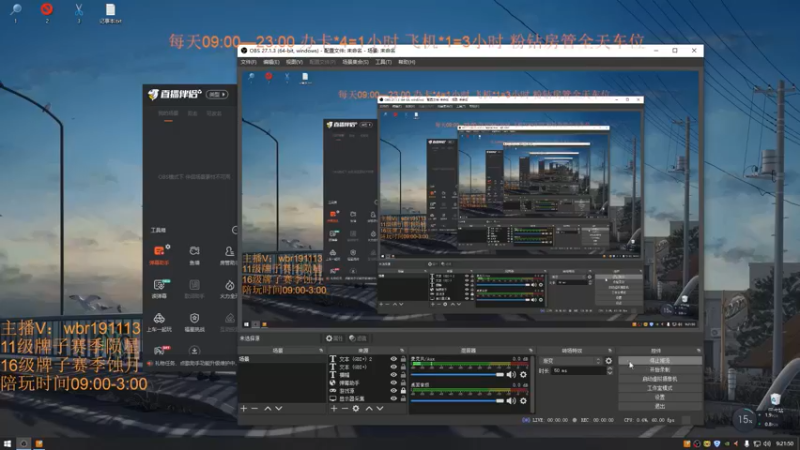
Task: Pop out the 来源 dock header icon
Action: (x=402, y=351)
